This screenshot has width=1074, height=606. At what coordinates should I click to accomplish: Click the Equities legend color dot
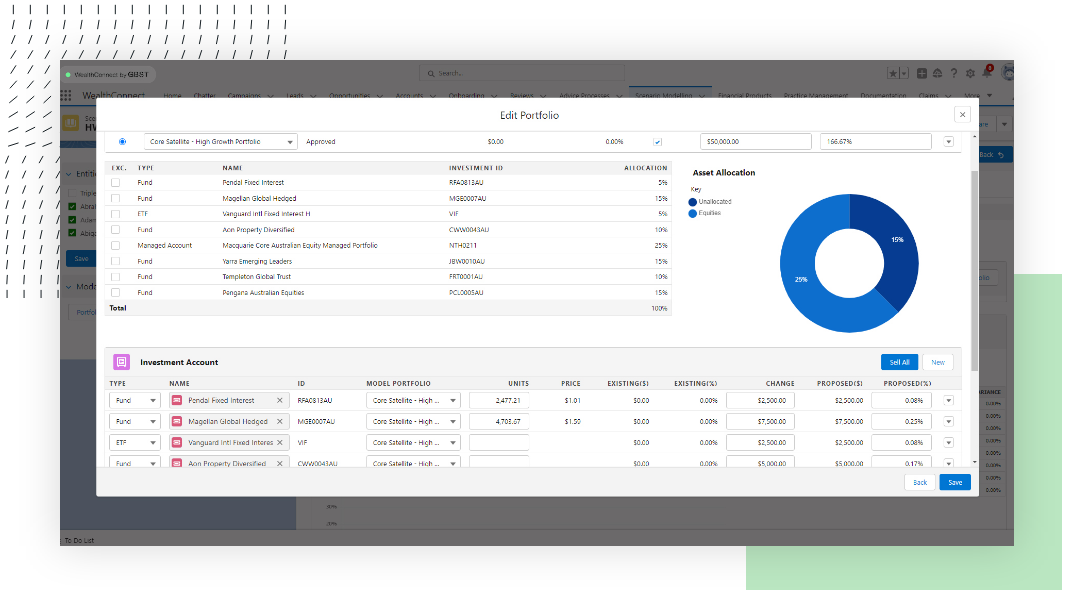tap(692, 214)
